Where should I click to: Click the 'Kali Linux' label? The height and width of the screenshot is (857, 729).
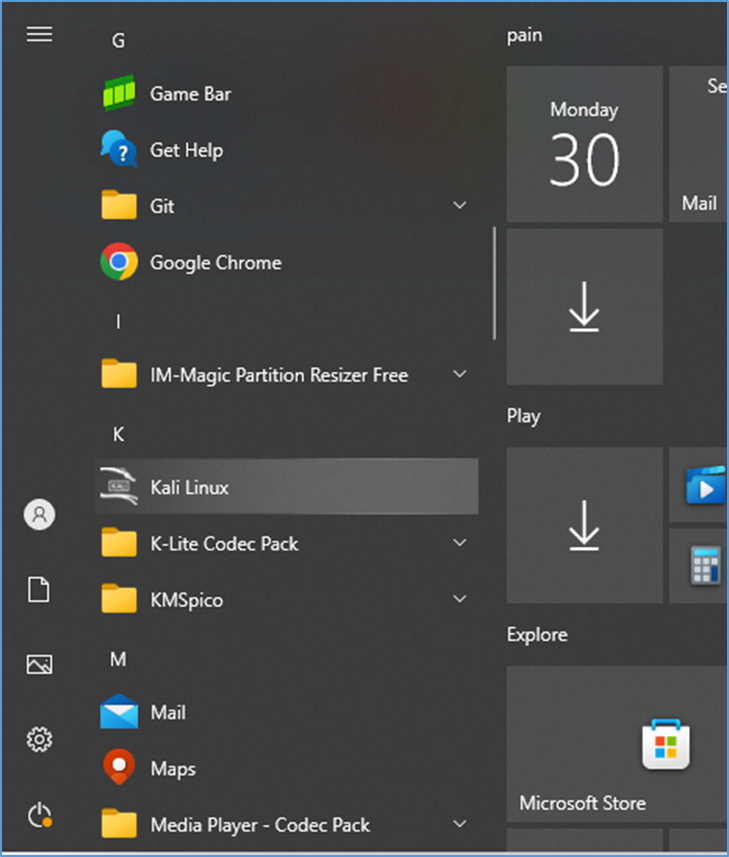click(x=189, y=487)
